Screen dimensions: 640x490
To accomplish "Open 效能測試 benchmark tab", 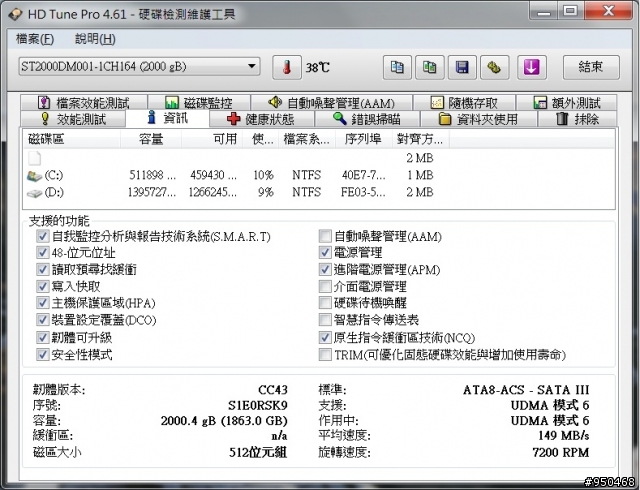I will 73,119.
